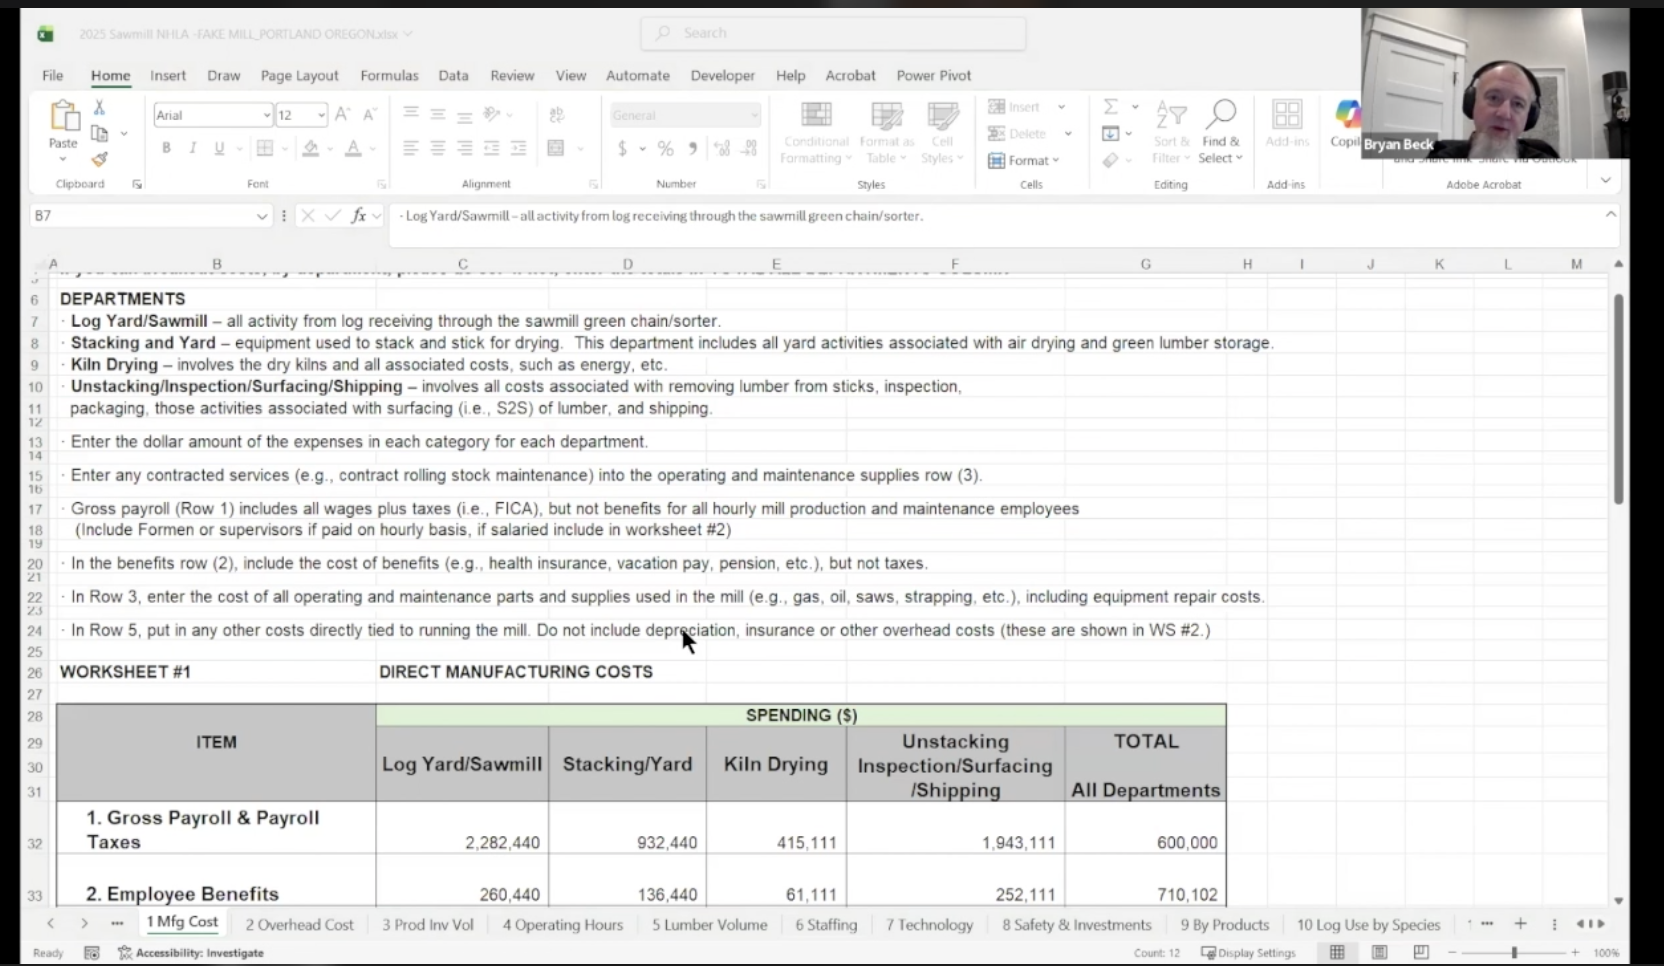This screenshot has width=1664, height=966.
Task: Apply Merge & Center to selection
Action: (556, 148)
